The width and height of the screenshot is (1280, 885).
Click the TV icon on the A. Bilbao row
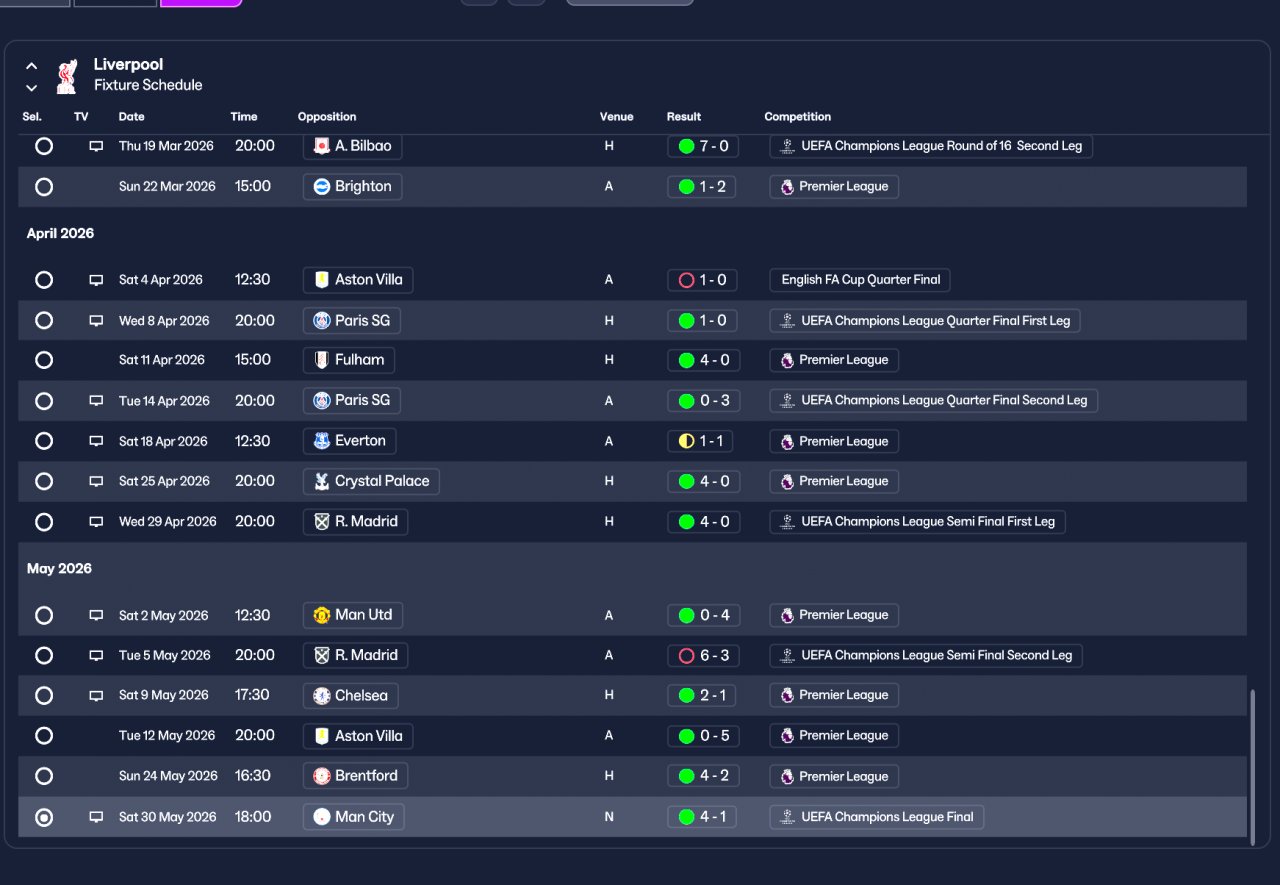(x=96, y=146)
